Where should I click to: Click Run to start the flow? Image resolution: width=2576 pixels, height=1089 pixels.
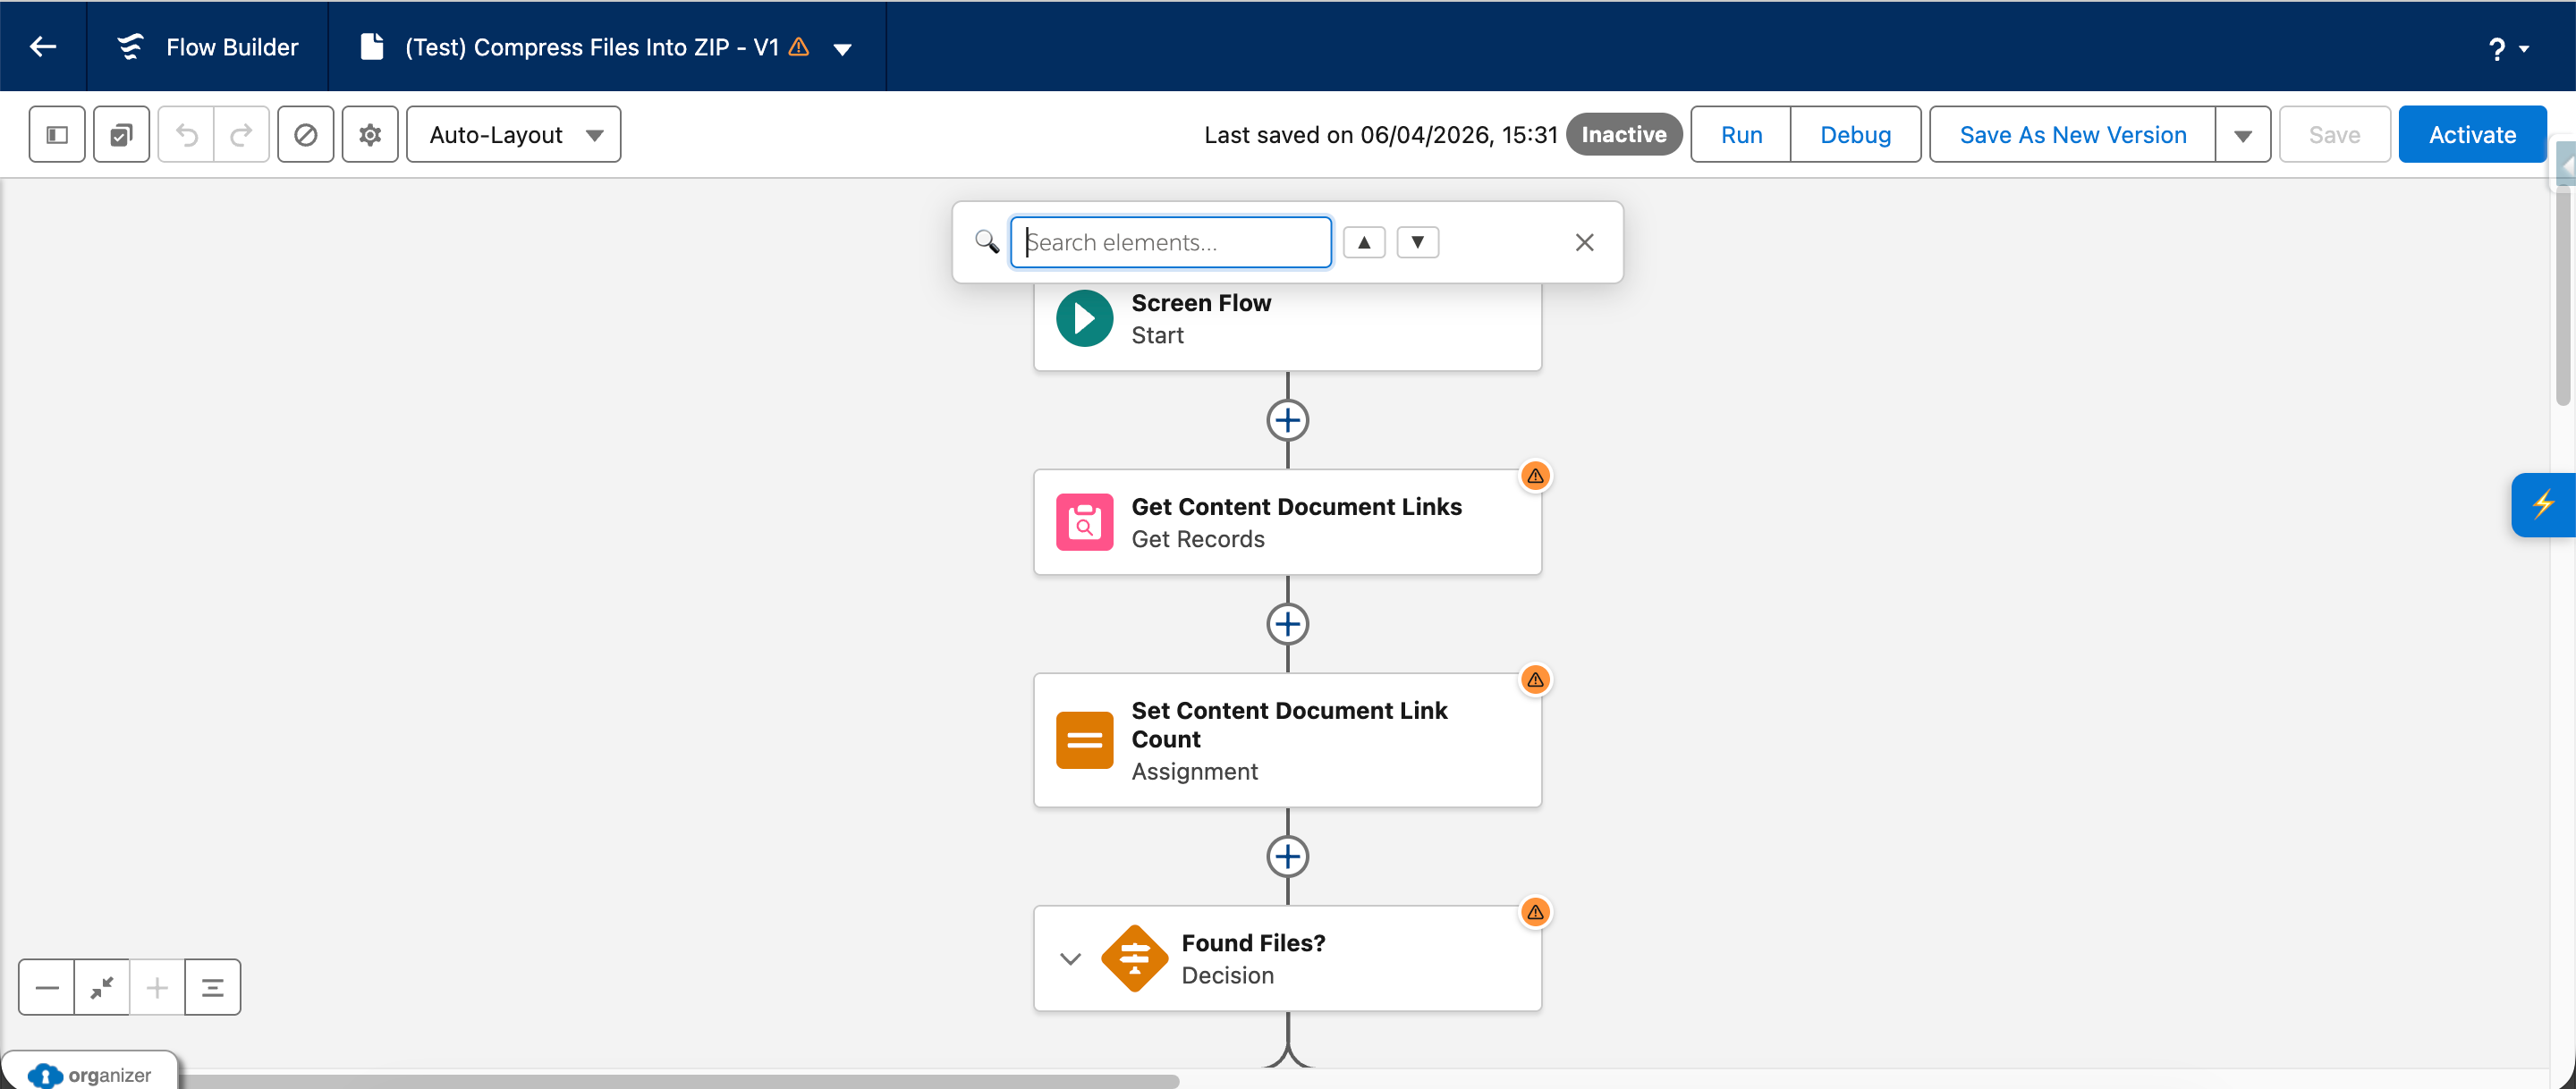pos(1740,134)
